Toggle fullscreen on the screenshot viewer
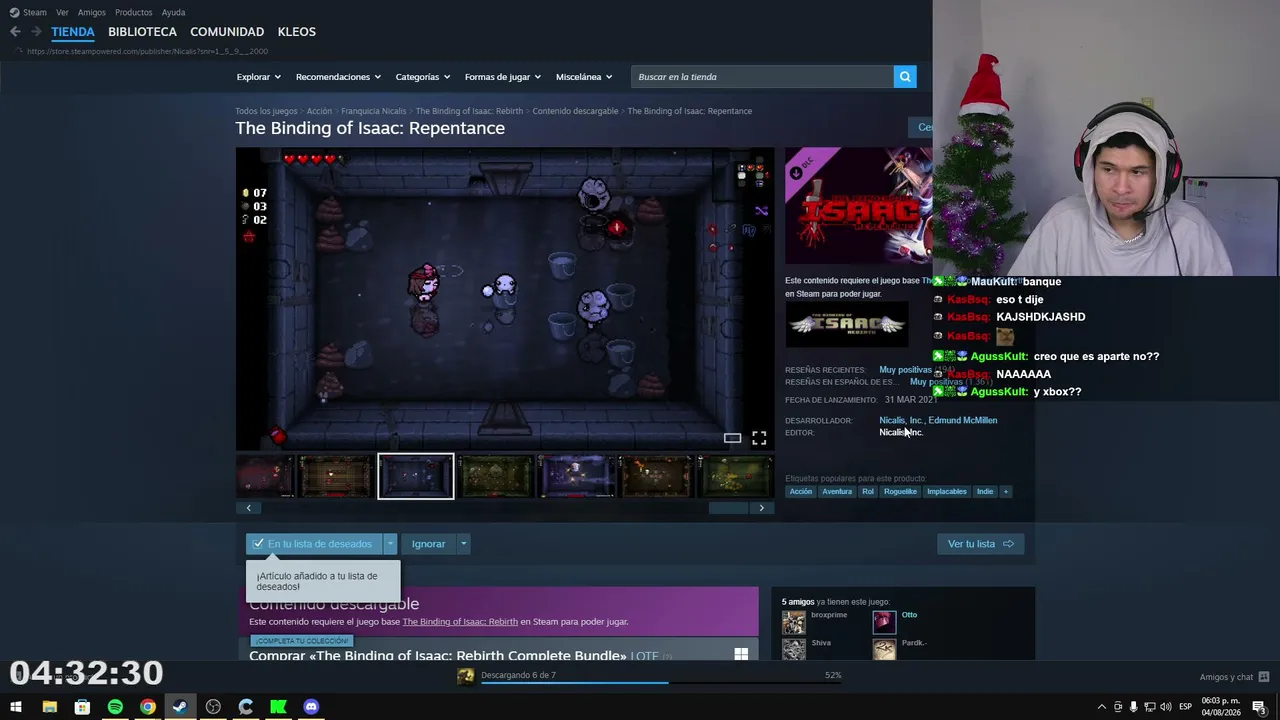 coord(759,438)
